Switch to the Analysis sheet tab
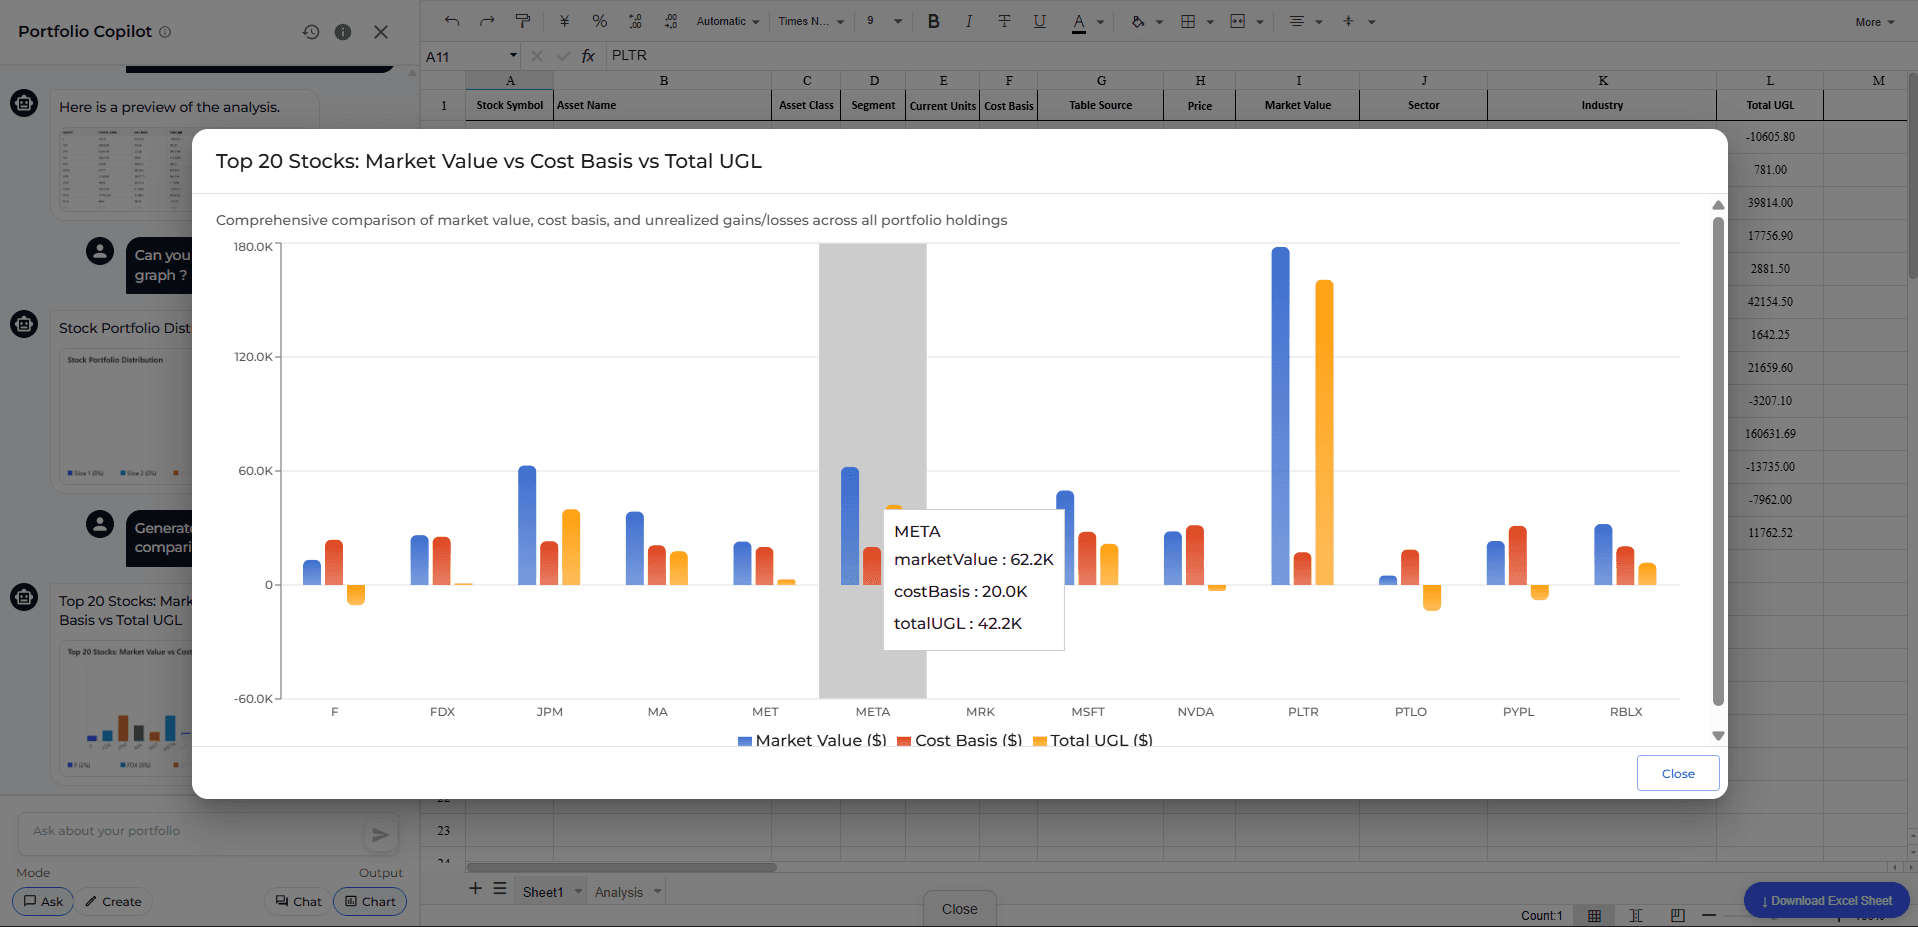 pos(618,892)
